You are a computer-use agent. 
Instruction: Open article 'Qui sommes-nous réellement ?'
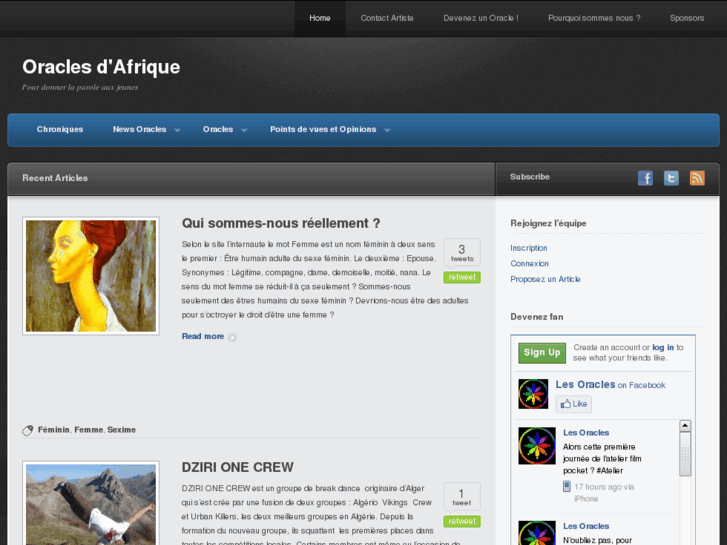click(x=281, y=223)
